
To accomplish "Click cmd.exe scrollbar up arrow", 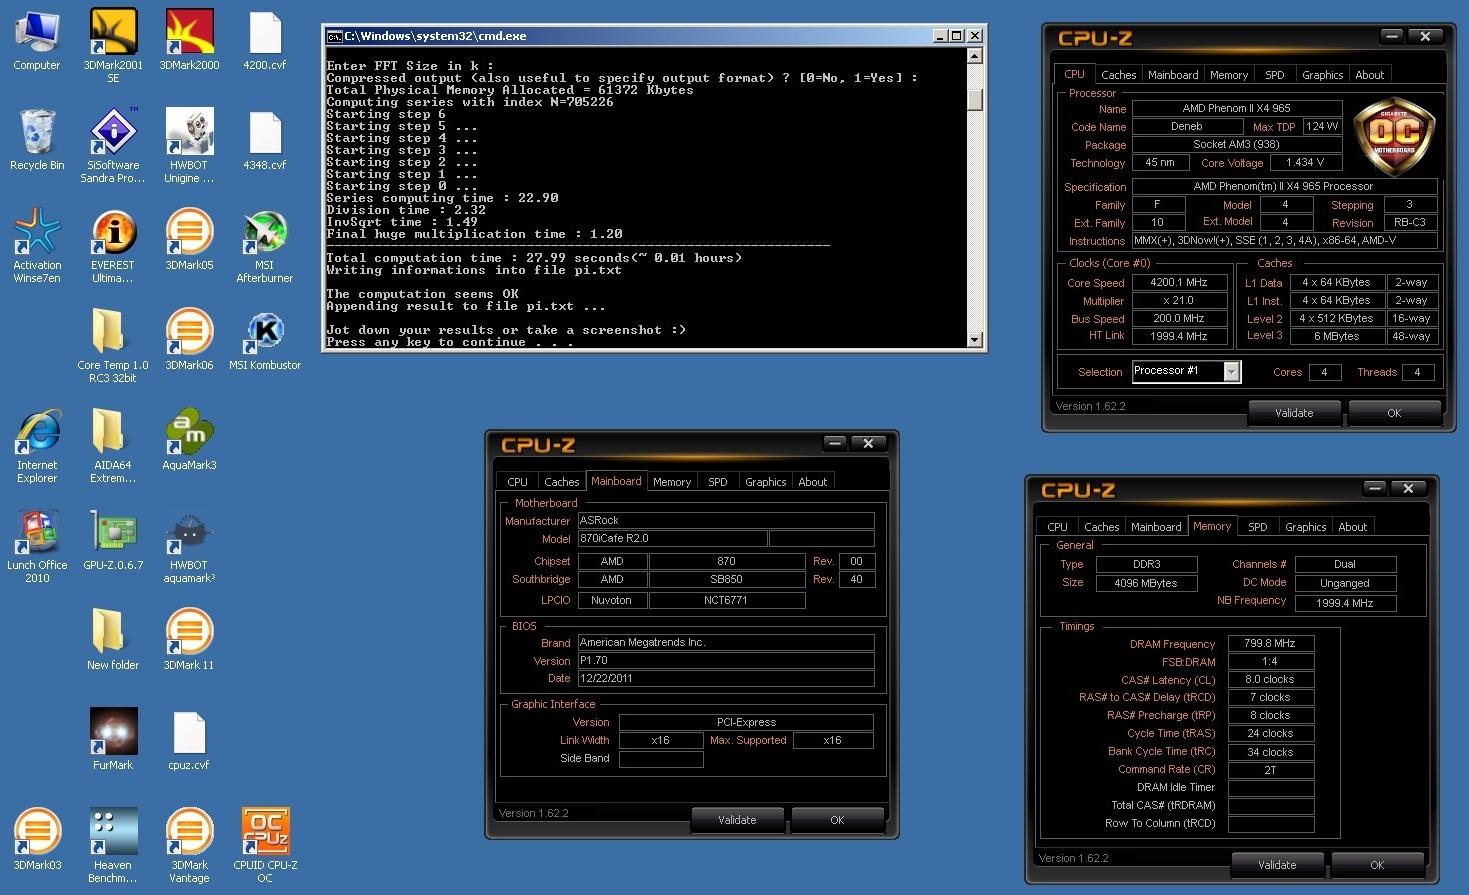I will click(975, 56).
